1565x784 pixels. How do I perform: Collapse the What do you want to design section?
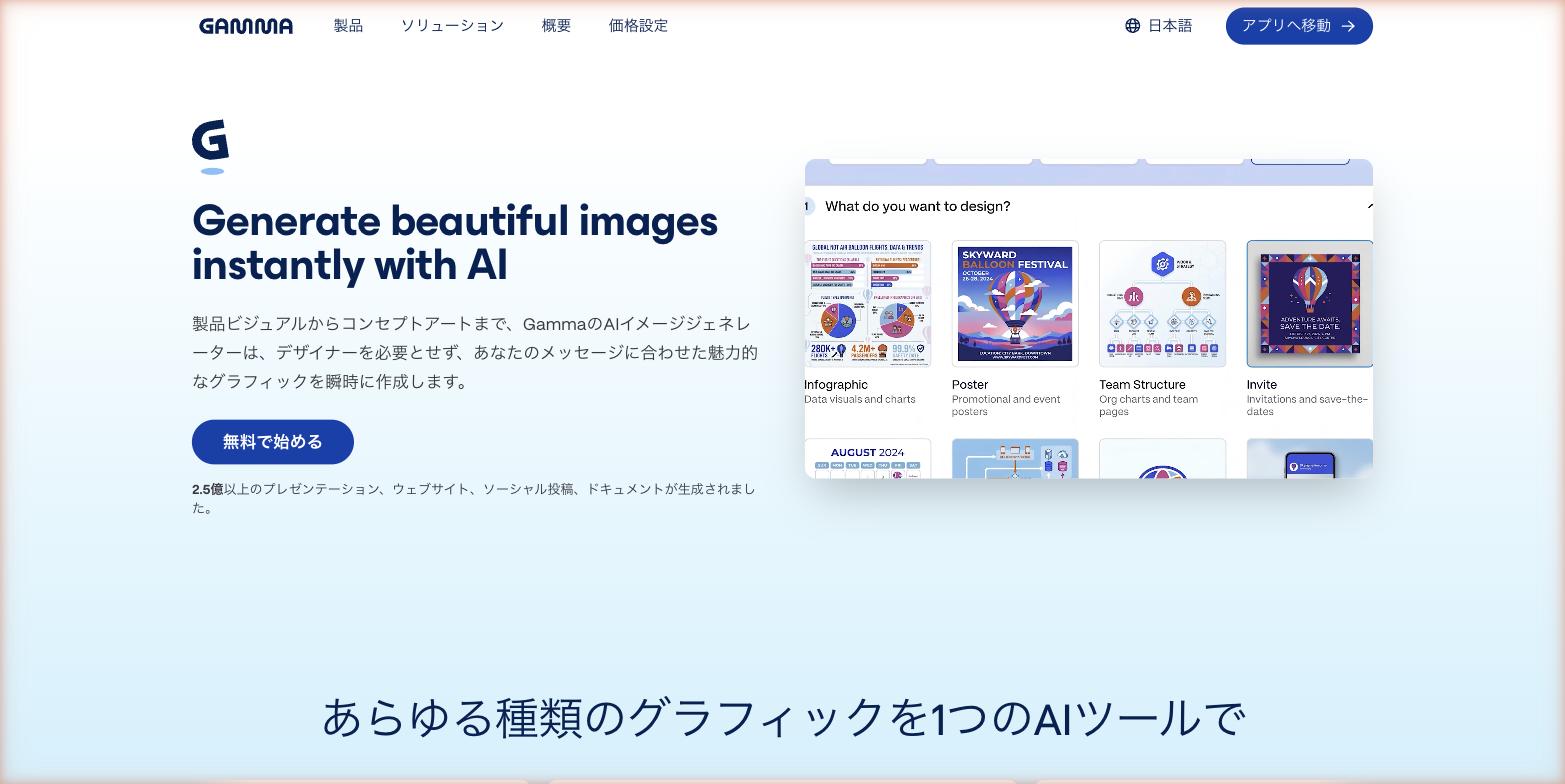1369,206
